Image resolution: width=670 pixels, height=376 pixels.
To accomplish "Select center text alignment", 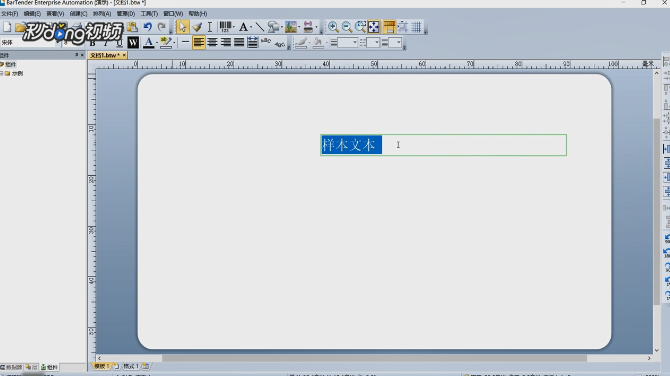I will (212, 42).
